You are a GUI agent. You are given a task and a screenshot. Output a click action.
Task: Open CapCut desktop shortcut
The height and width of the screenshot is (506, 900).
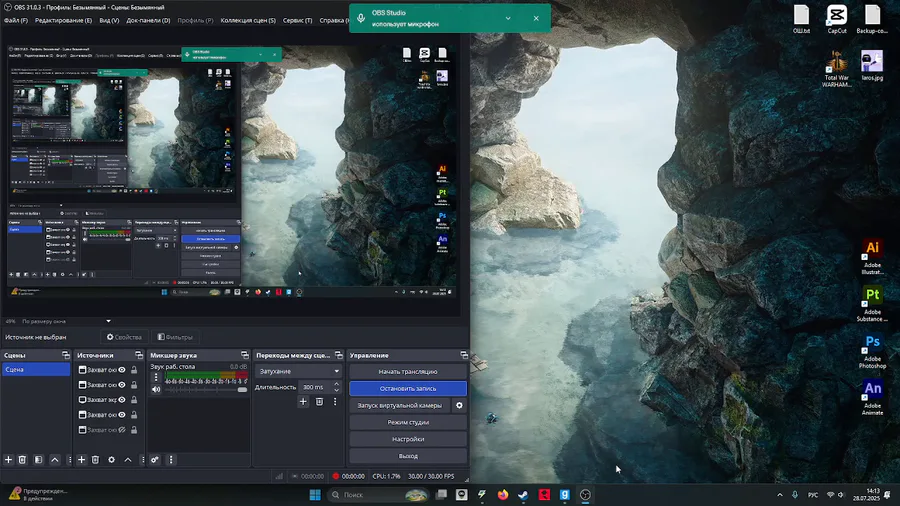(837, 20)
